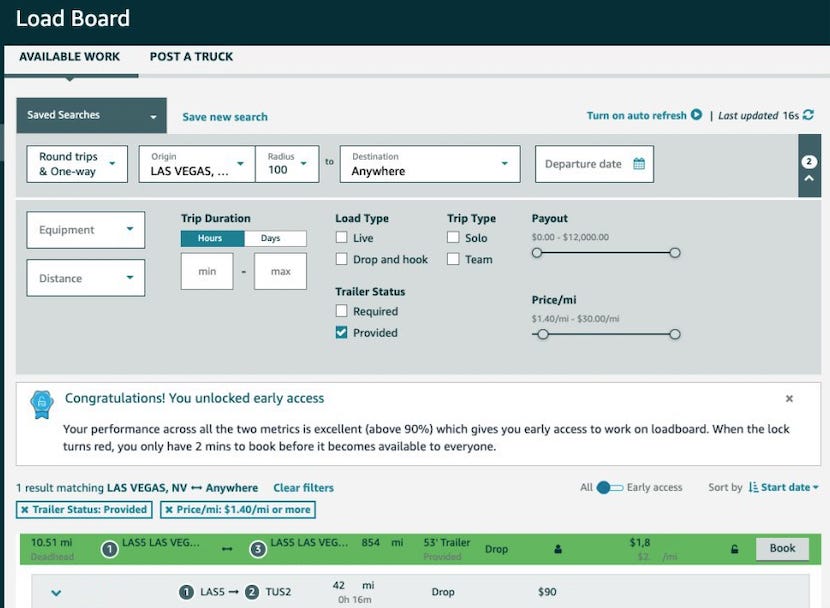
Task: Click the lock icon beside Book button
Action: coord(735,549)
